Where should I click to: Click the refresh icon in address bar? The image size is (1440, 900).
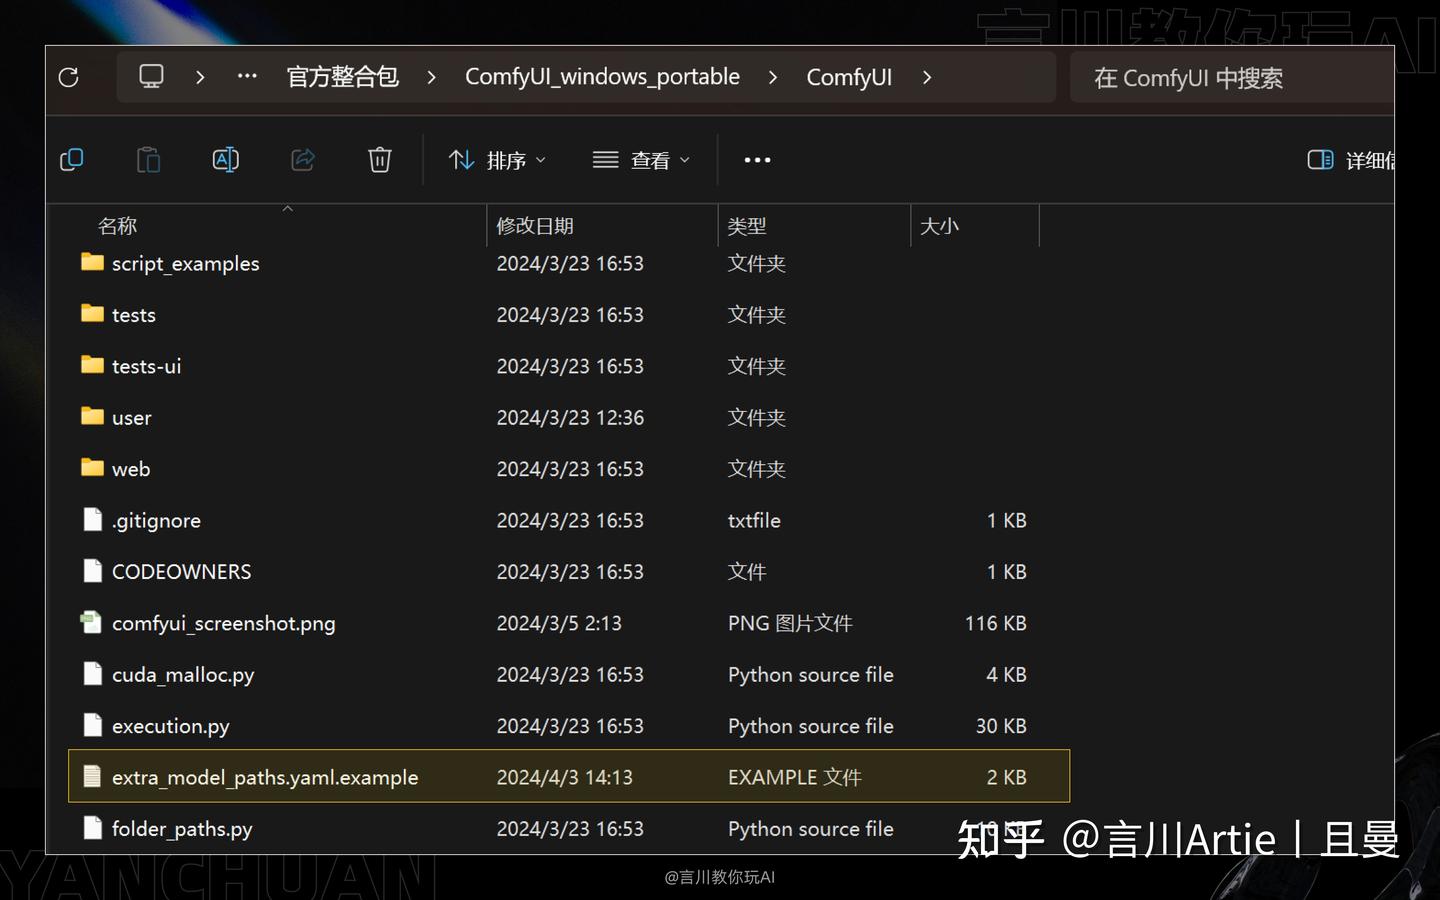[x=69, y=77]
